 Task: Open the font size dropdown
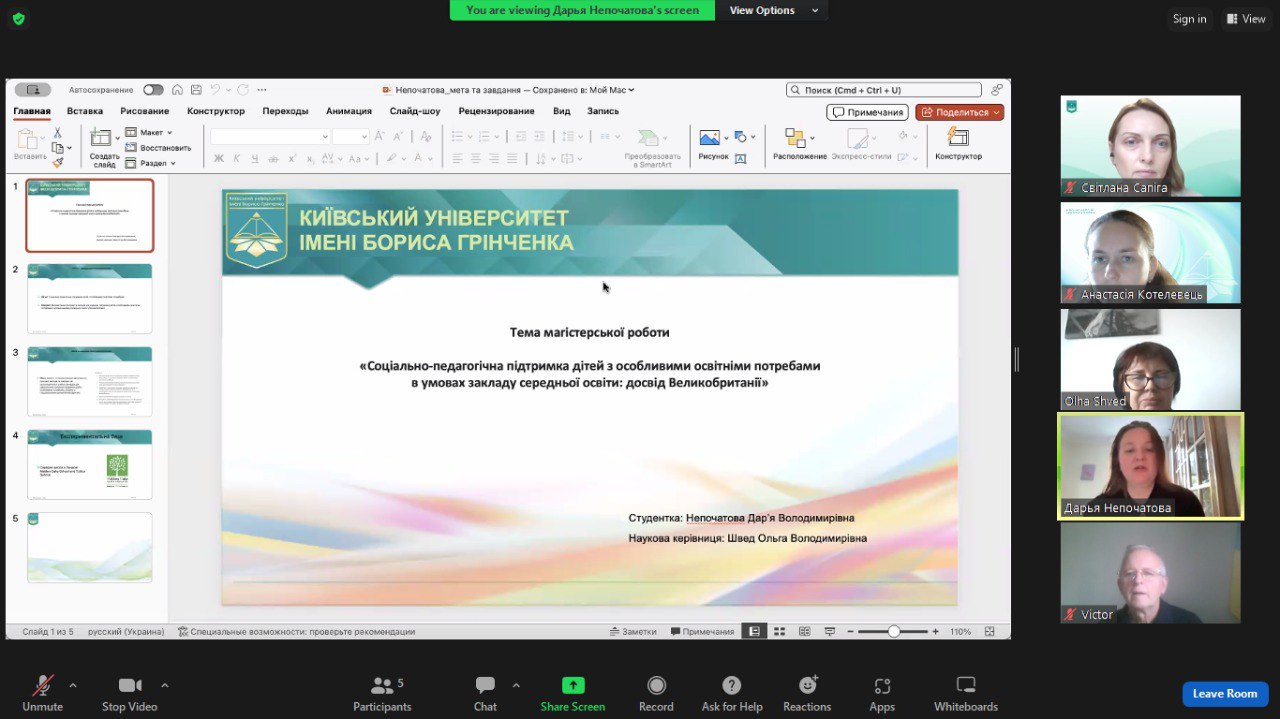coord(364,137)
